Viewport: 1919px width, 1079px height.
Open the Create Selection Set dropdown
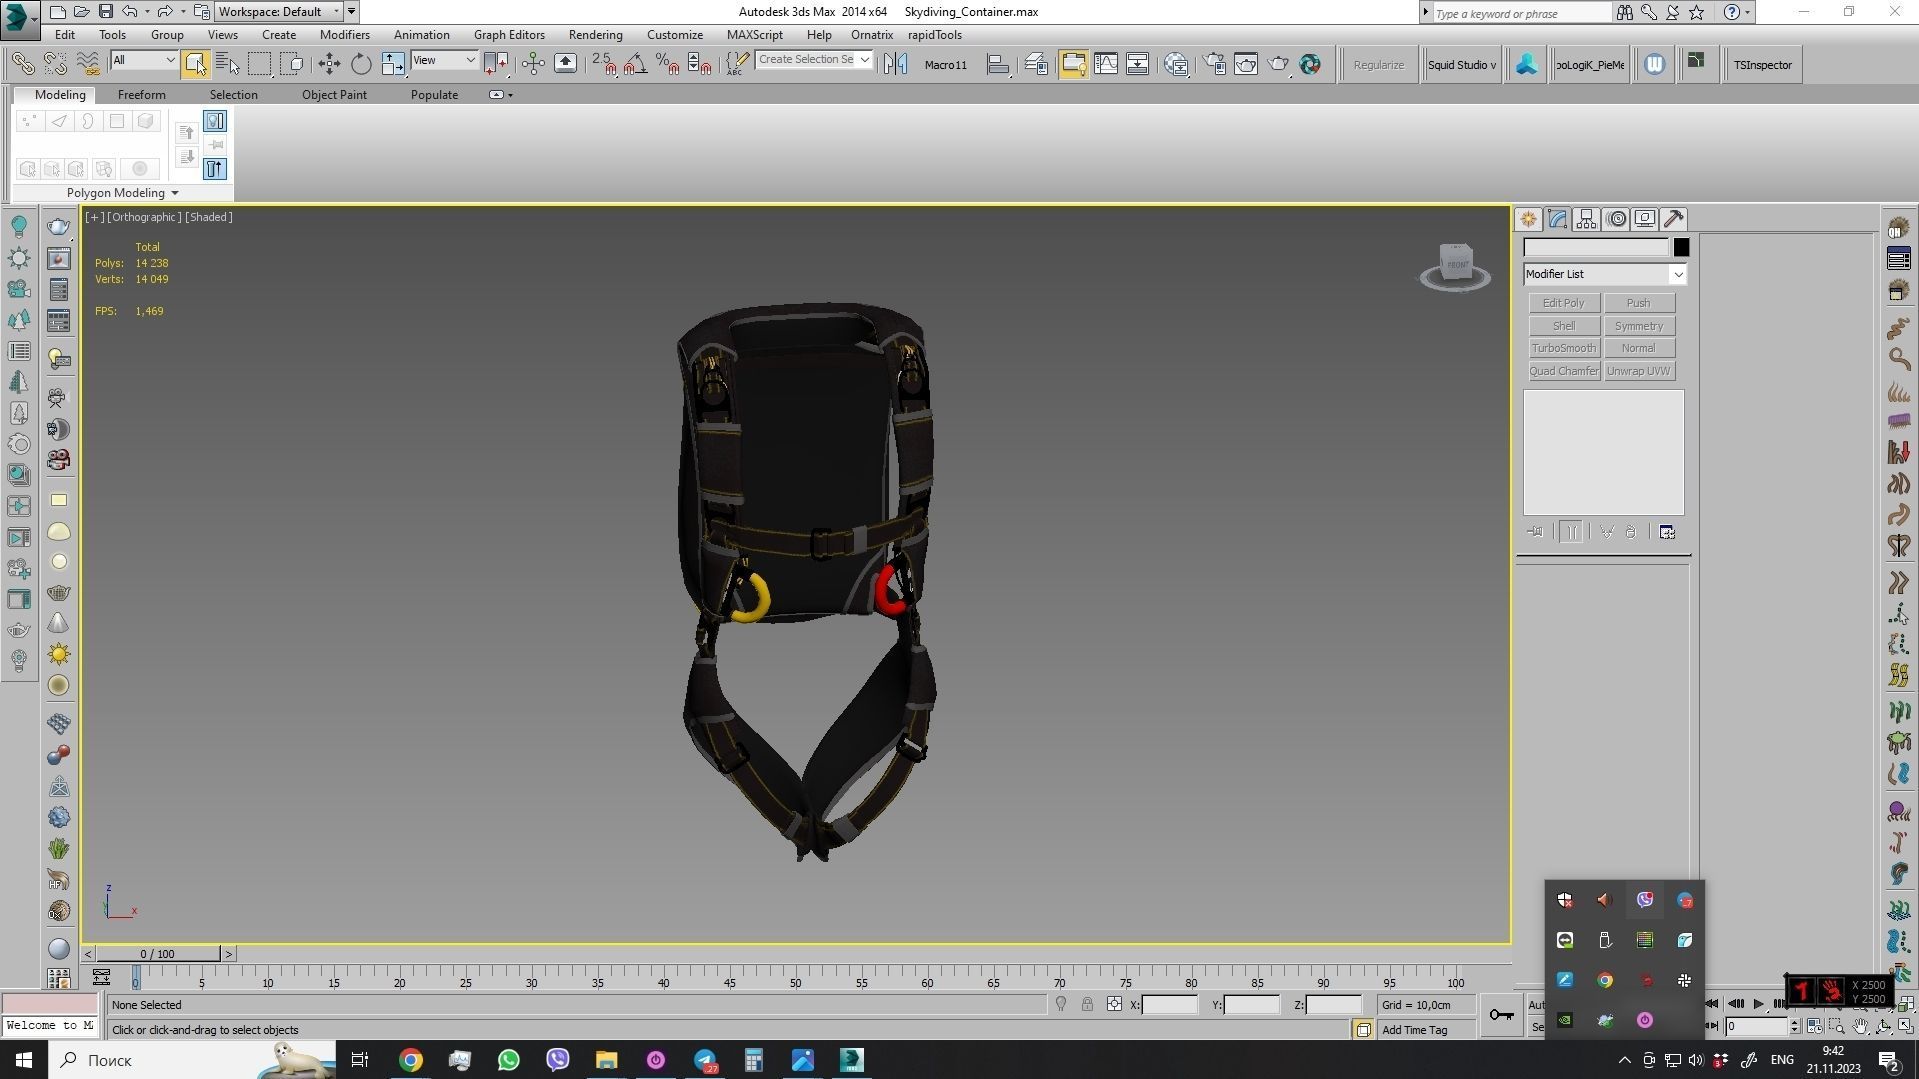814,60
